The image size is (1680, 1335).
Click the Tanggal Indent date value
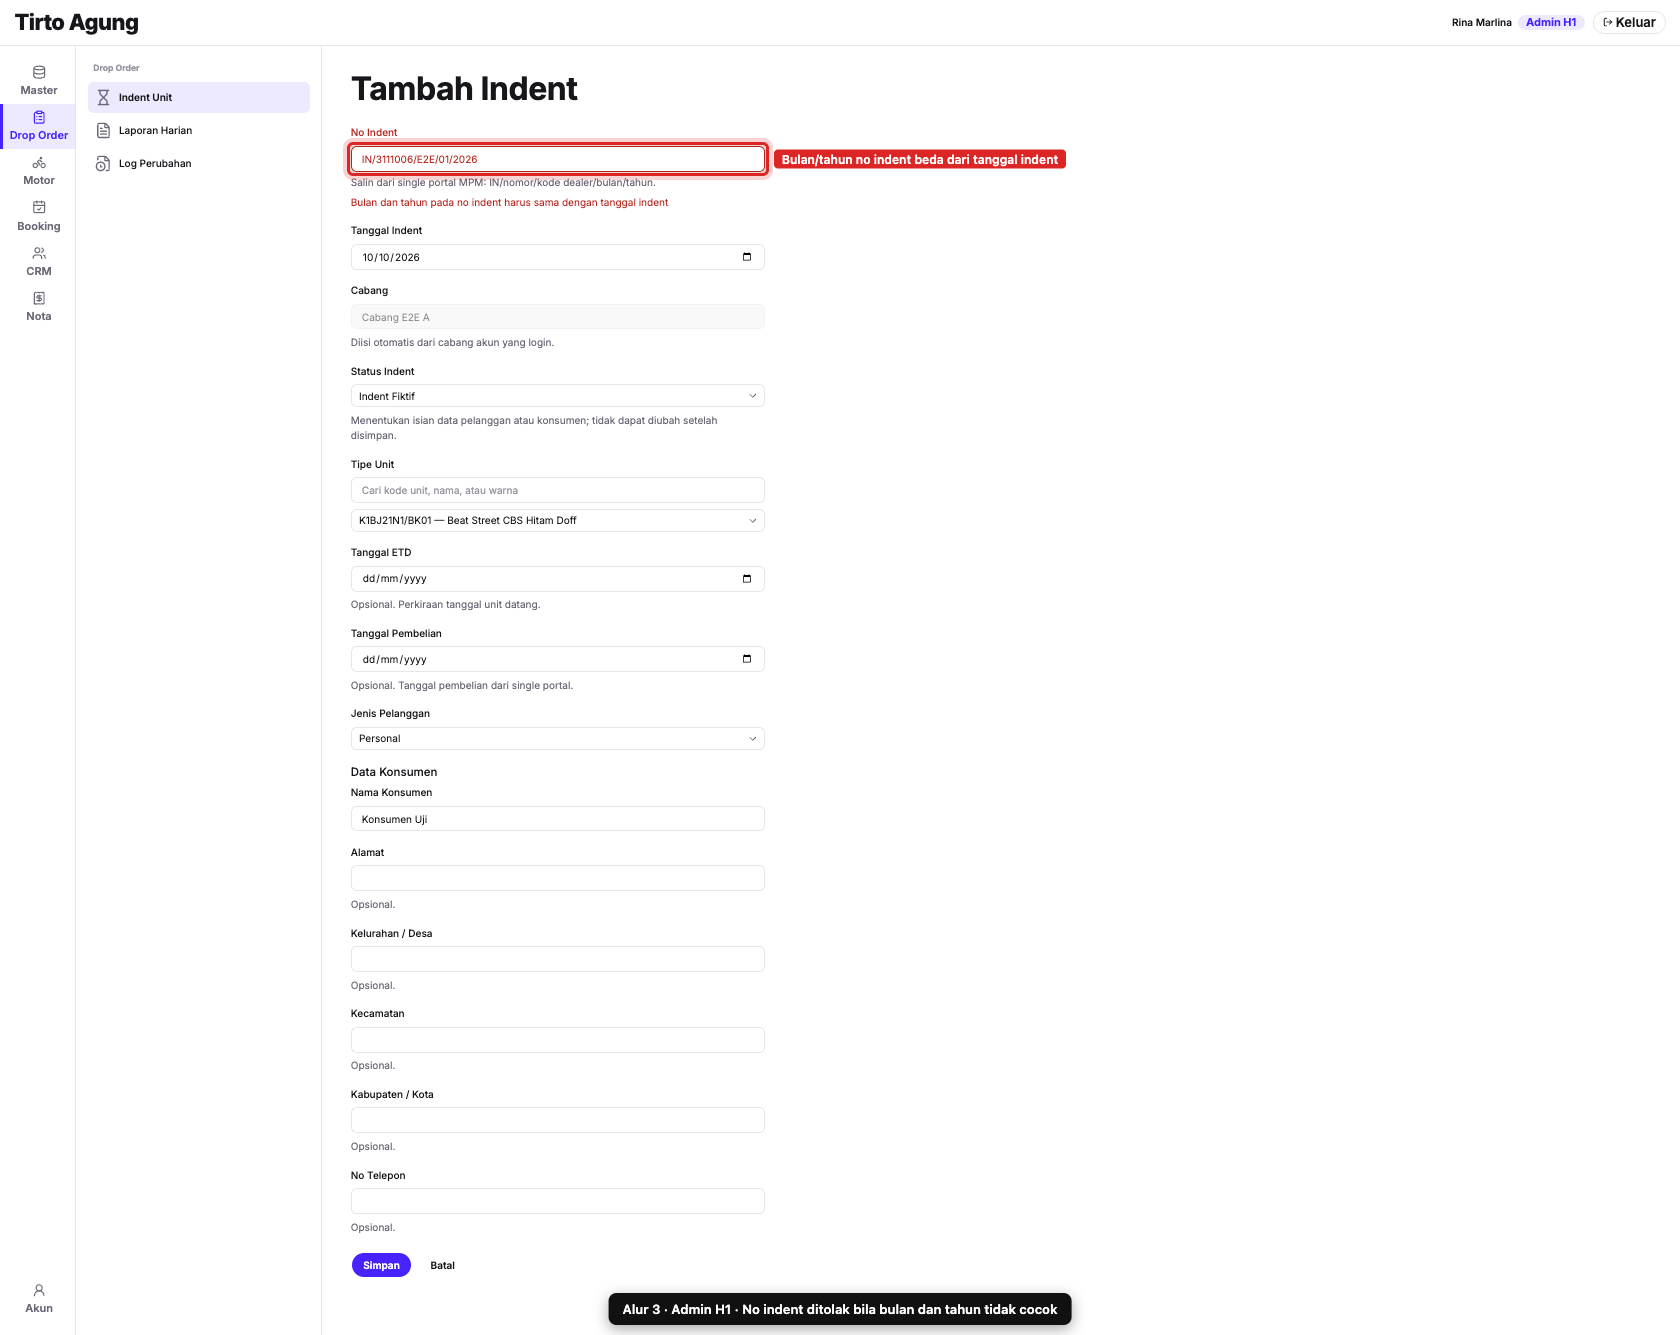[391, 257]
